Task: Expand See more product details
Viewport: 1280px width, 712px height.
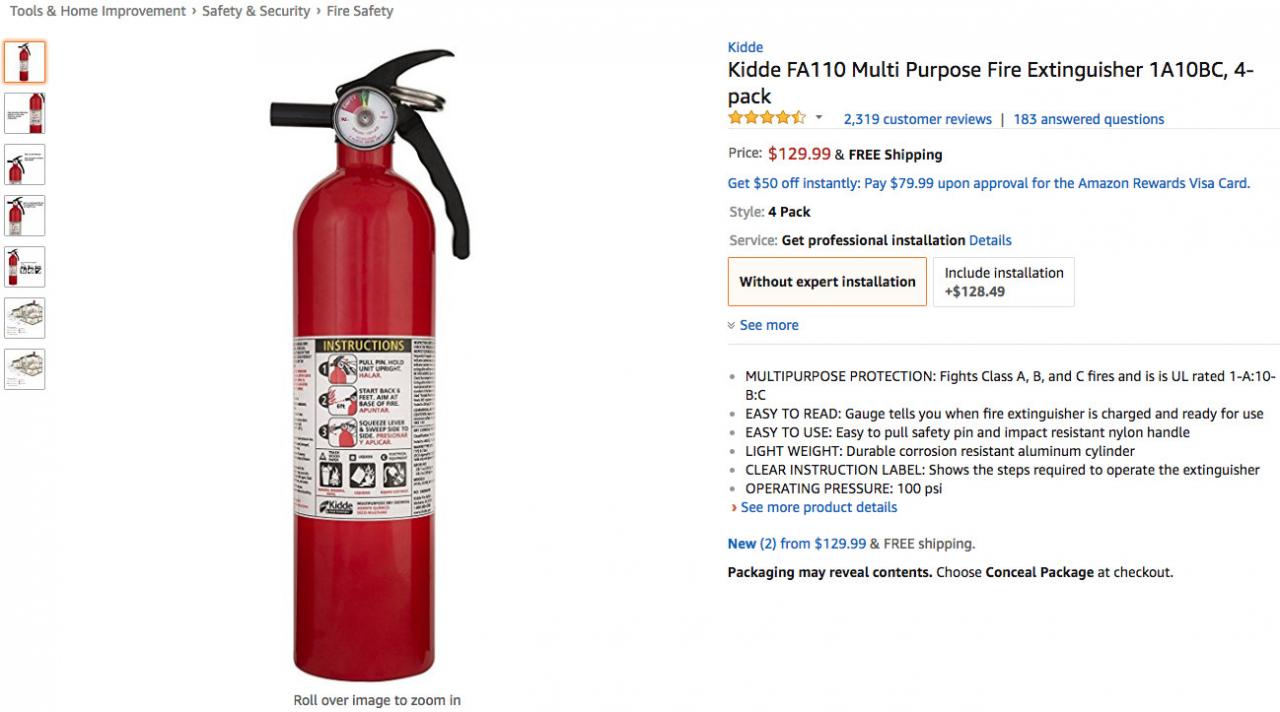Action: coord(818,507)
